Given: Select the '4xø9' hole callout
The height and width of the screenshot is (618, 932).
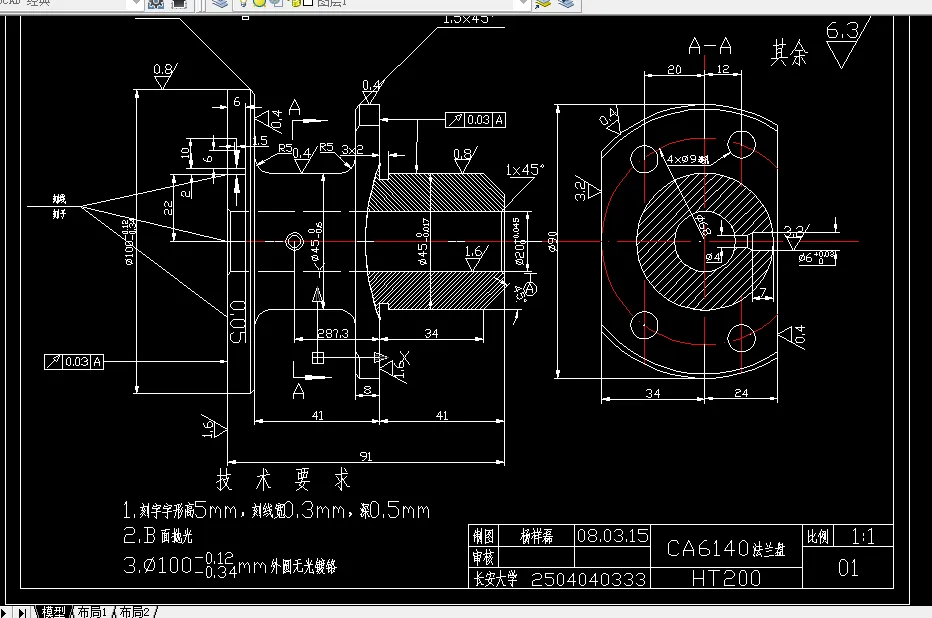Looking at the screenshot, I should tap(688, 159).
